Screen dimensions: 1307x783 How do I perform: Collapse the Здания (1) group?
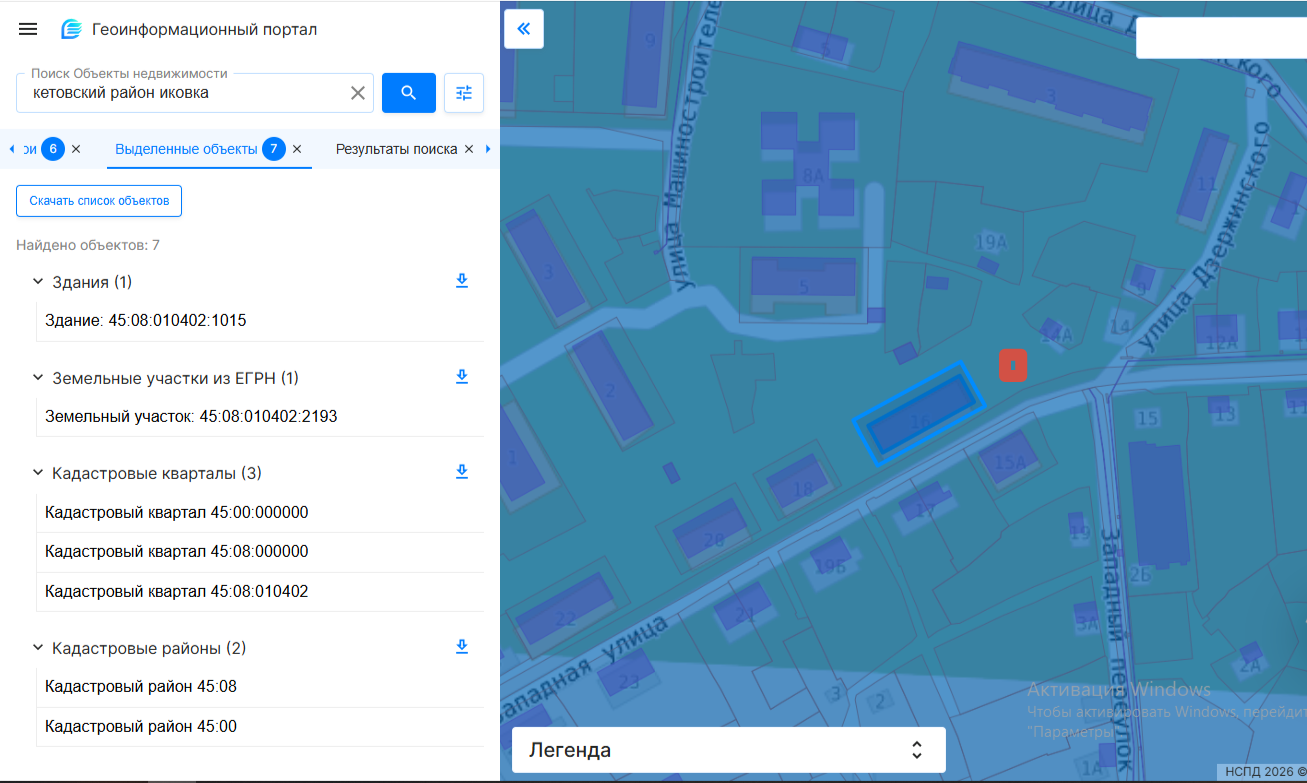[38, 282]
